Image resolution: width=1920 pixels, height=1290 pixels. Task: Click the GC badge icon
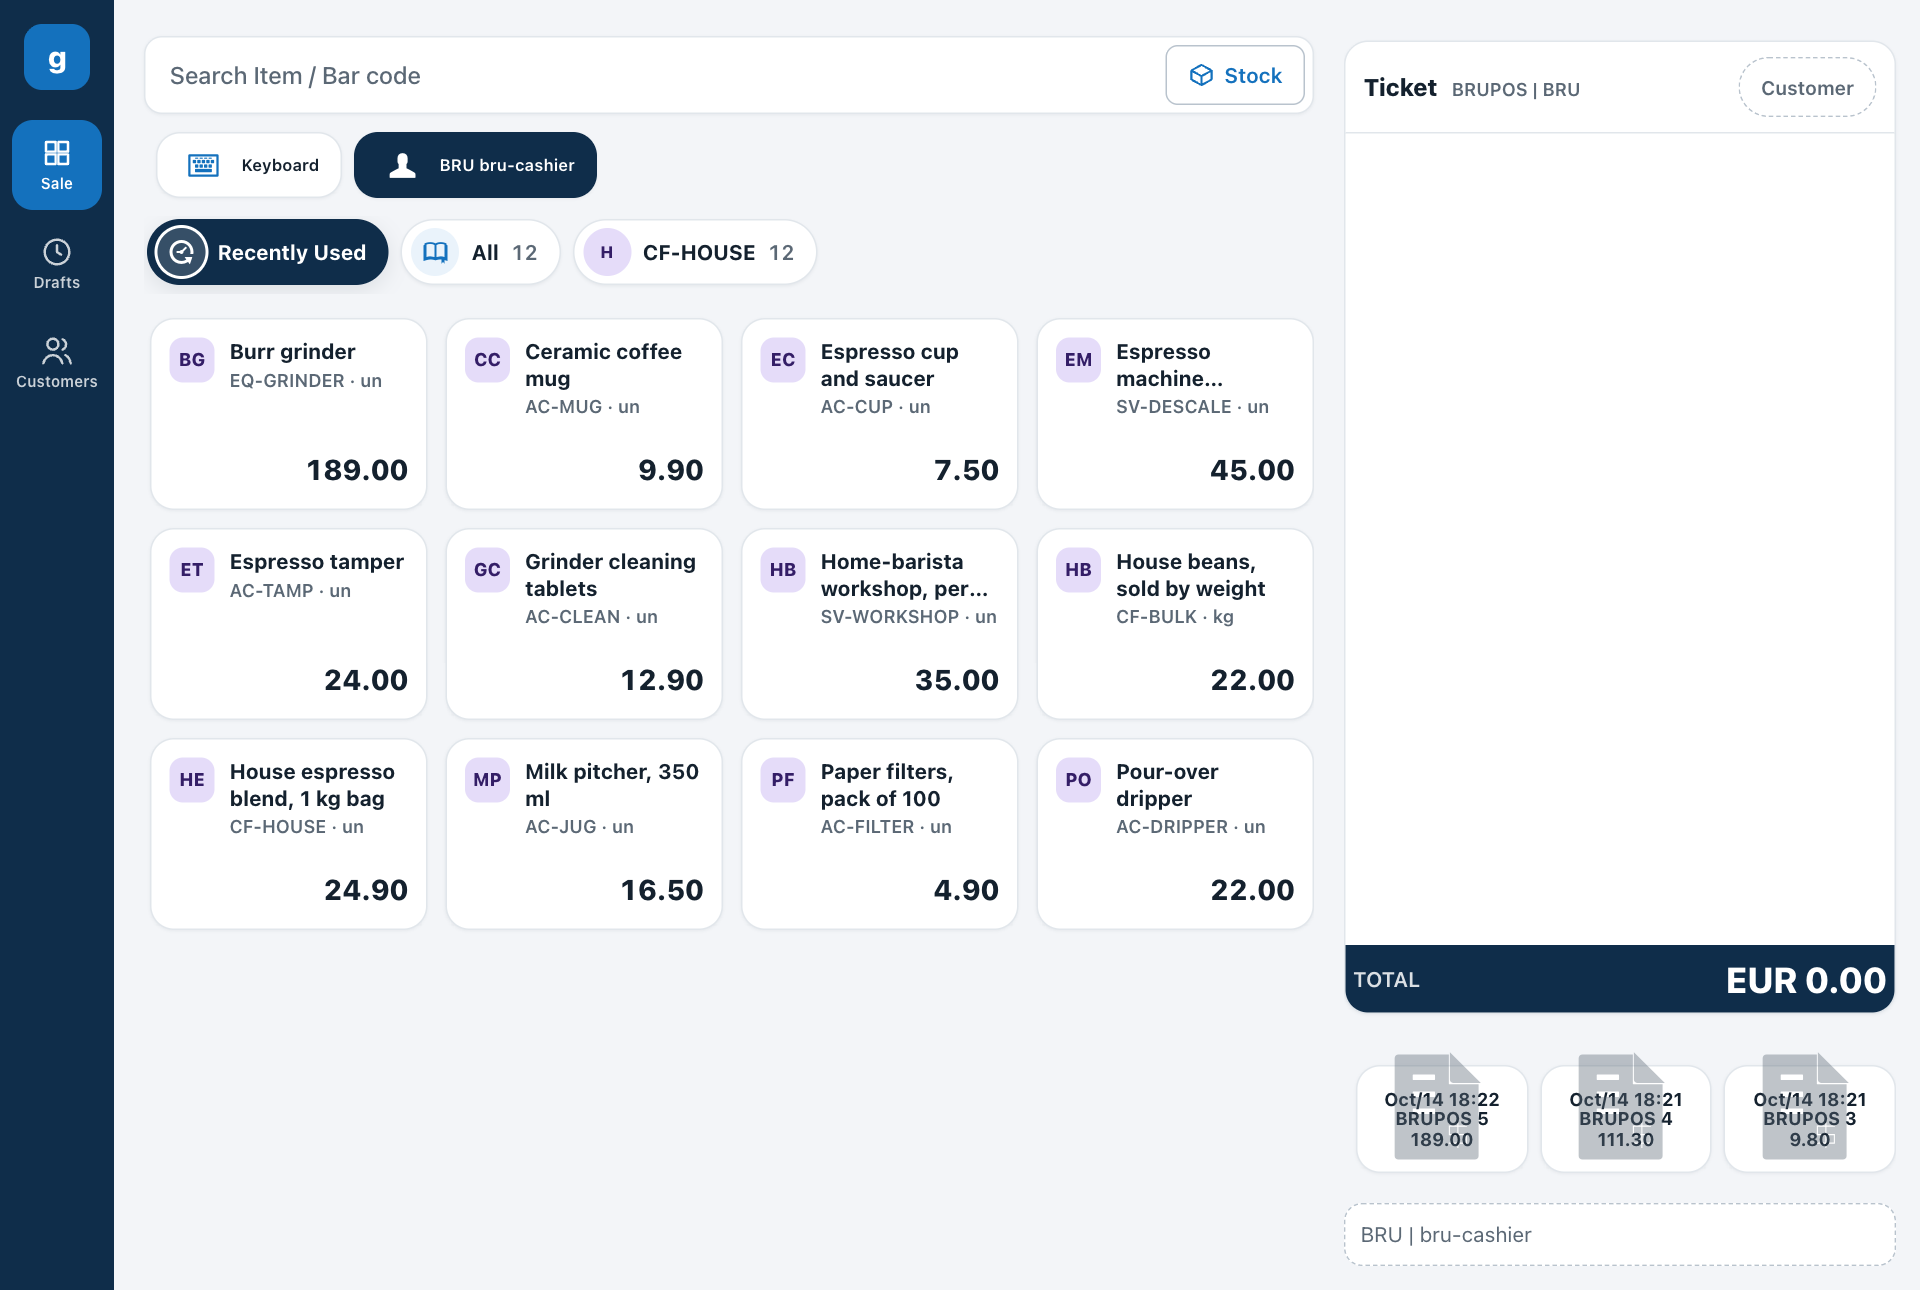[487, 570]
